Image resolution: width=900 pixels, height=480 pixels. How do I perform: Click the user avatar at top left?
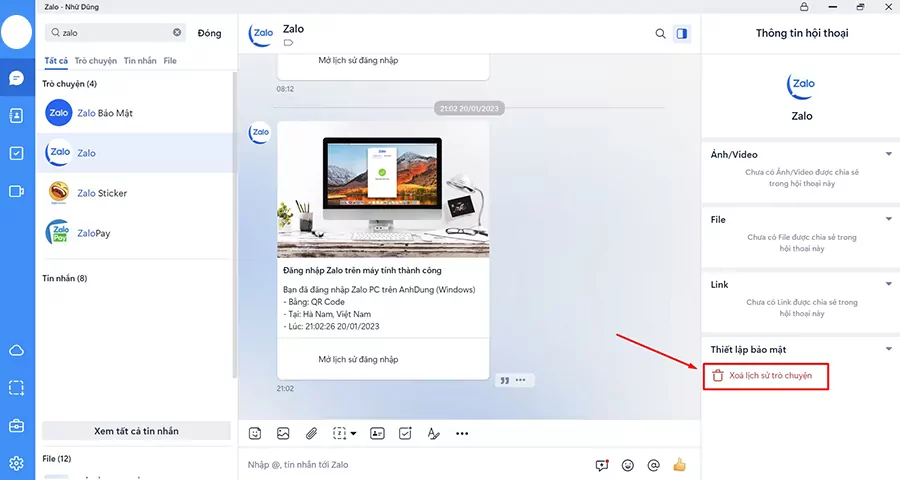point(17,33)
